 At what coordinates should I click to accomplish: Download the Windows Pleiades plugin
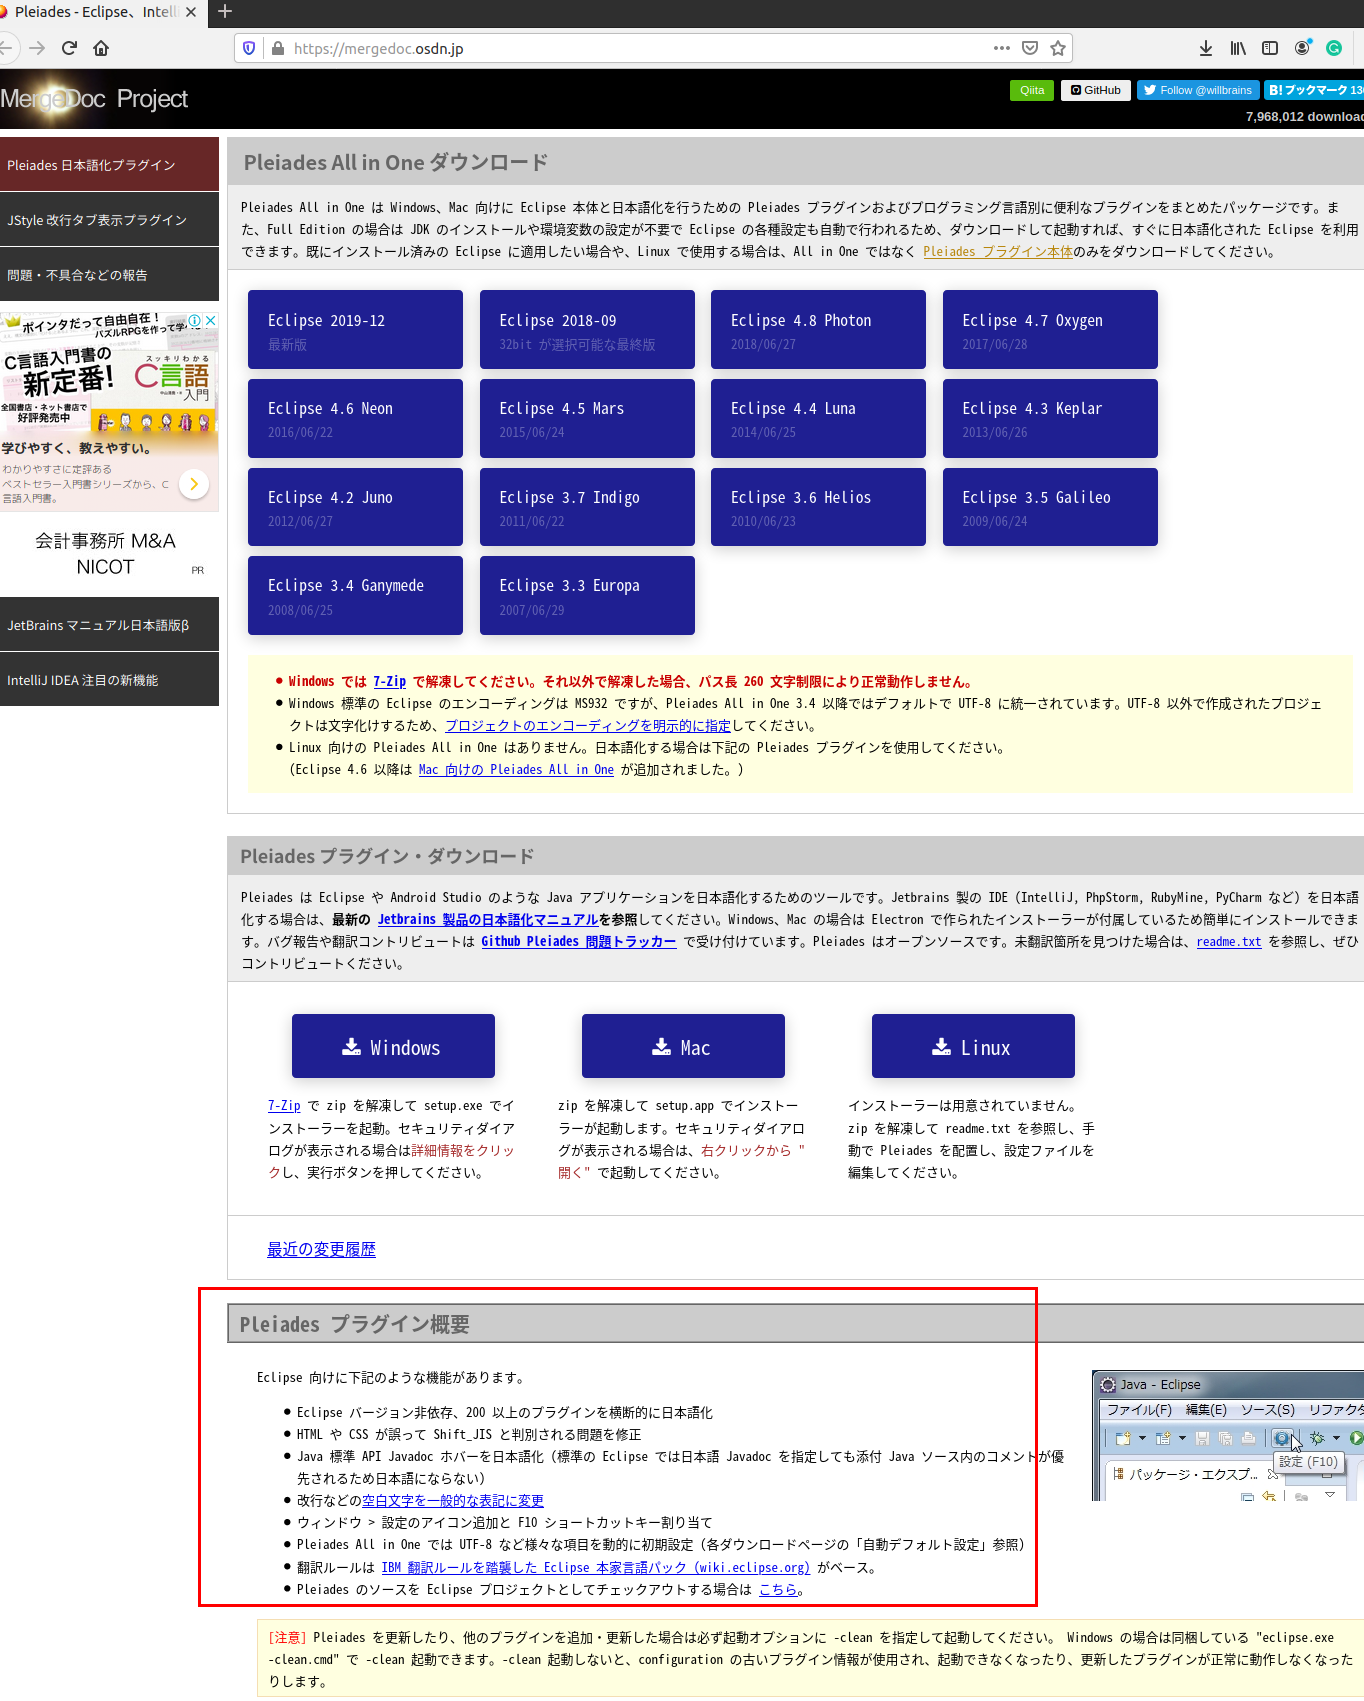[393, 1046]
